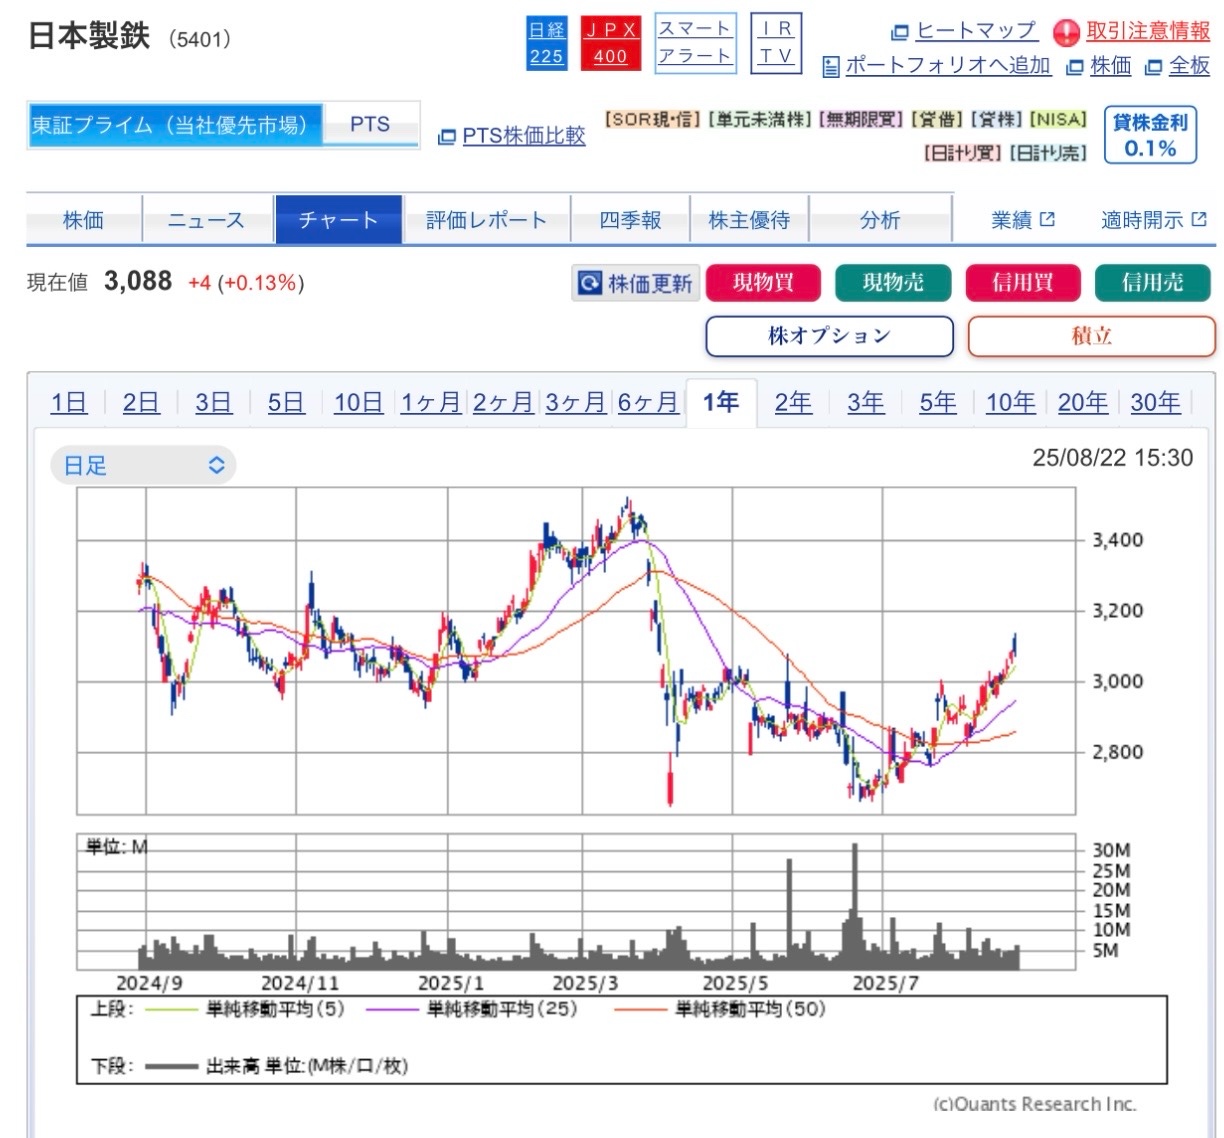Select the 2日 chart period

coord(141,403)
